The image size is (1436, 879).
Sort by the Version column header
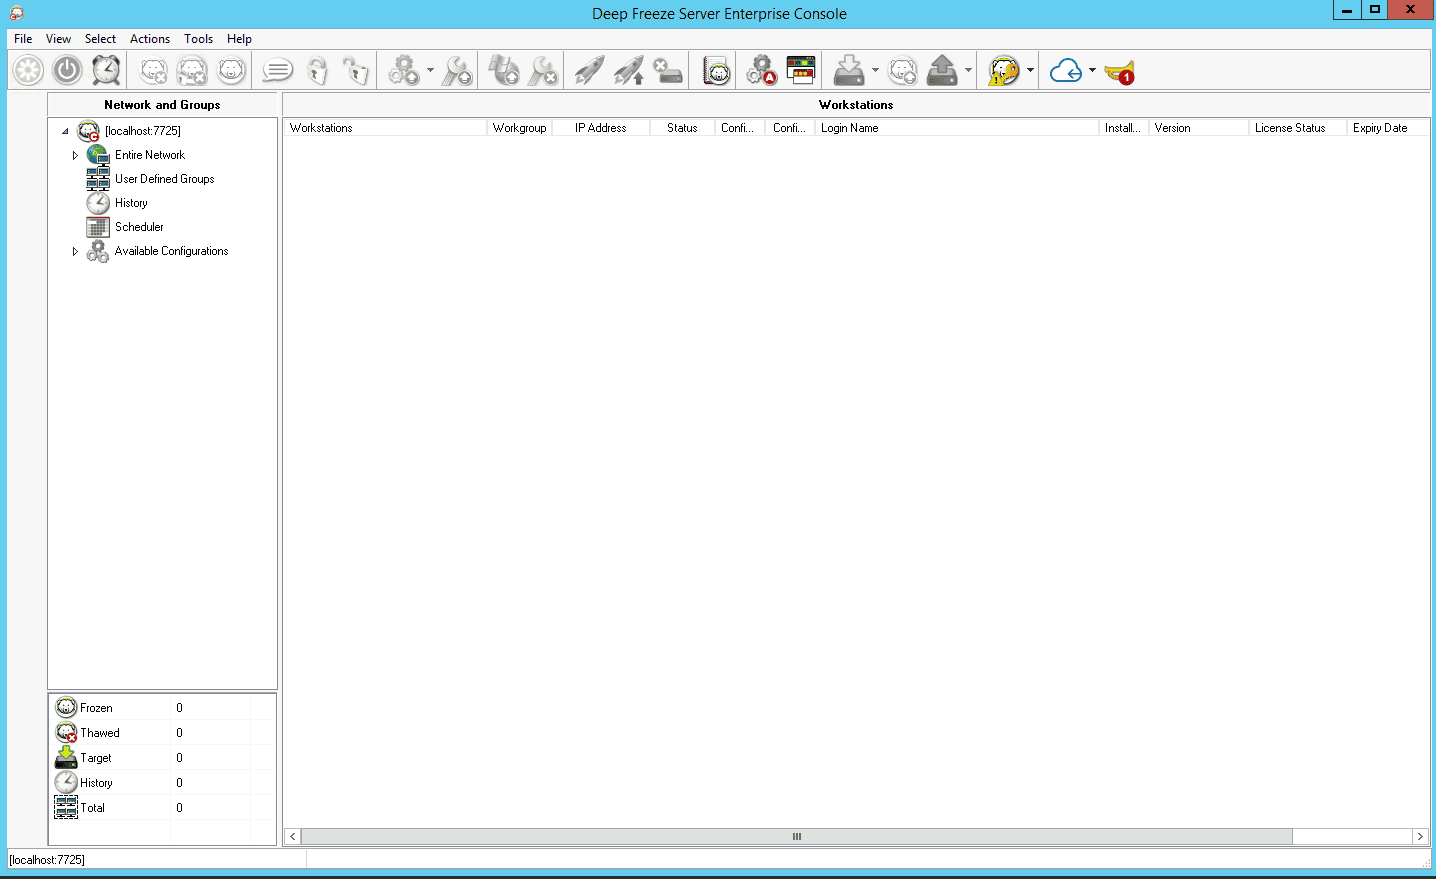tap(1199, 128)
